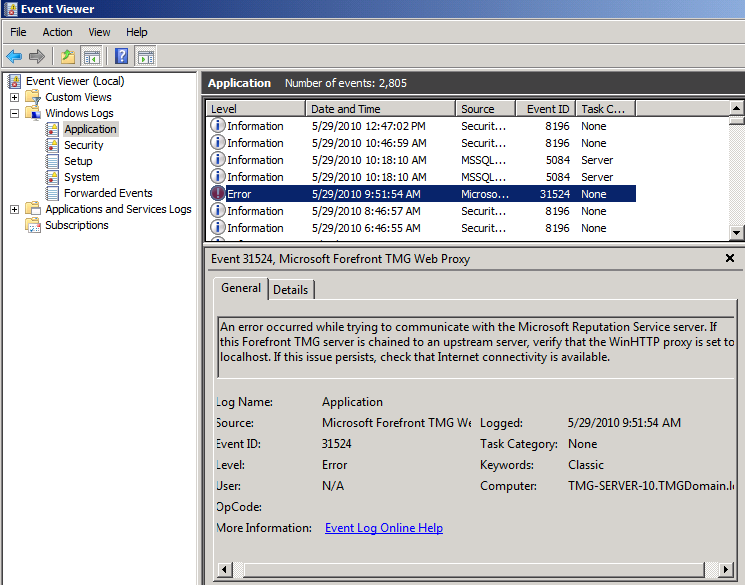Click the Keywords value Classic
Screen dimensions: 745x585
(586, 465)
